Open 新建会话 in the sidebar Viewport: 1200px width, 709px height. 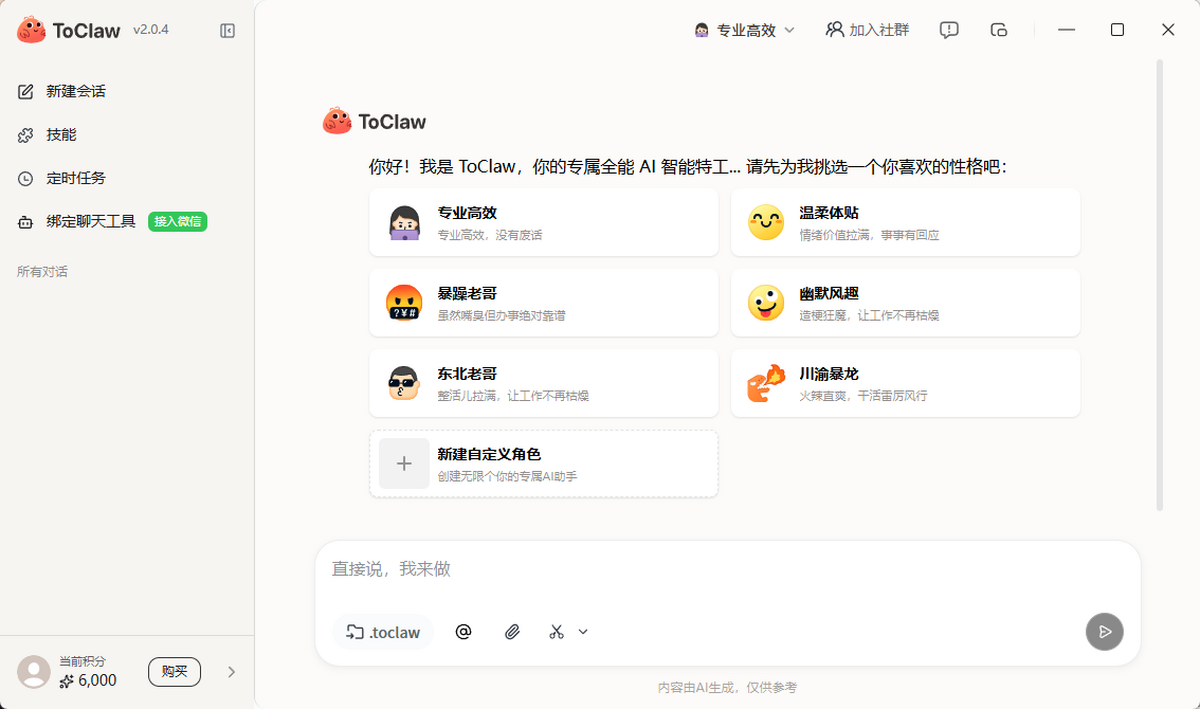pyautogui.click(x=75, y=91)
